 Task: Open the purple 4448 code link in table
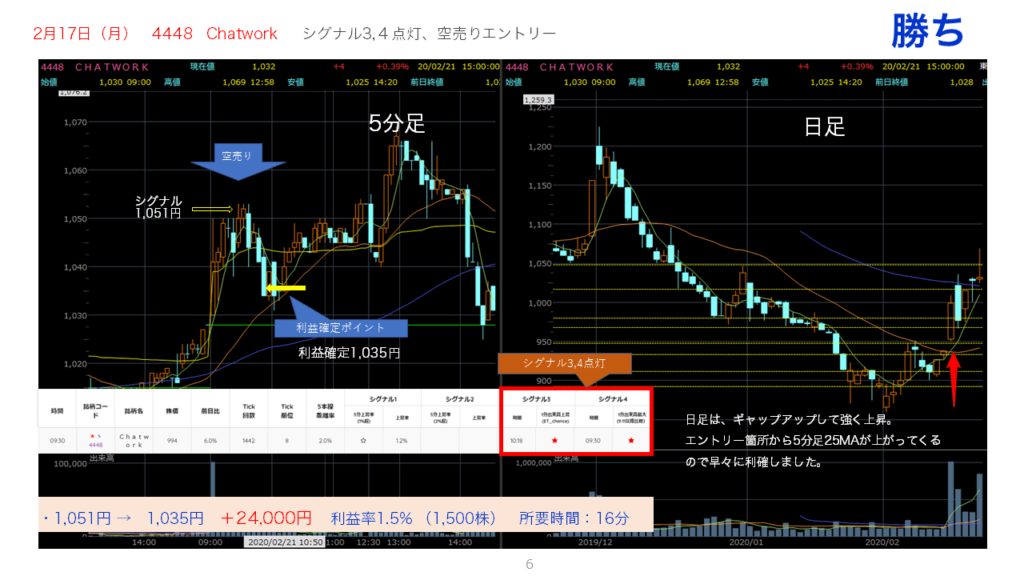coord(95,445)
